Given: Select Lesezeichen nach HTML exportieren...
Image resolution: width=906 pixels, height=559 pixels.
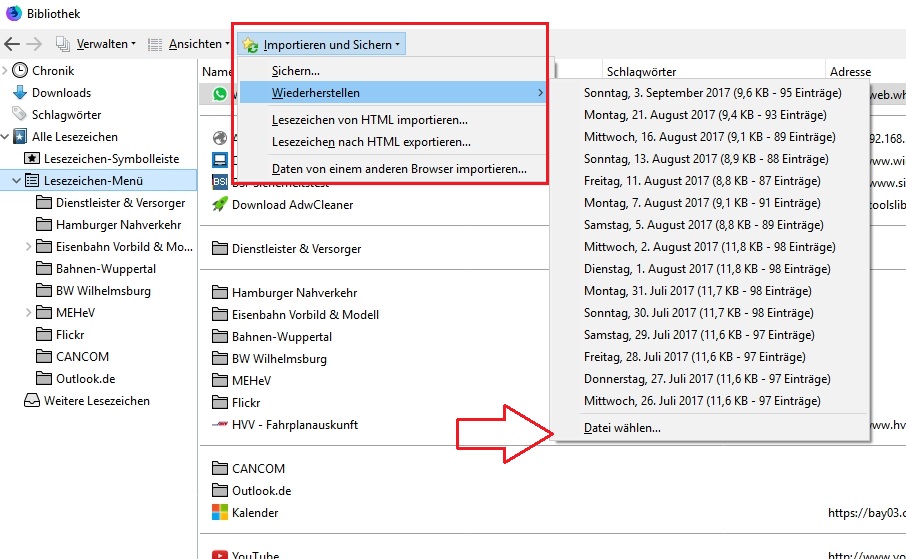Looking at the screenshot, I should coord(371,142).
